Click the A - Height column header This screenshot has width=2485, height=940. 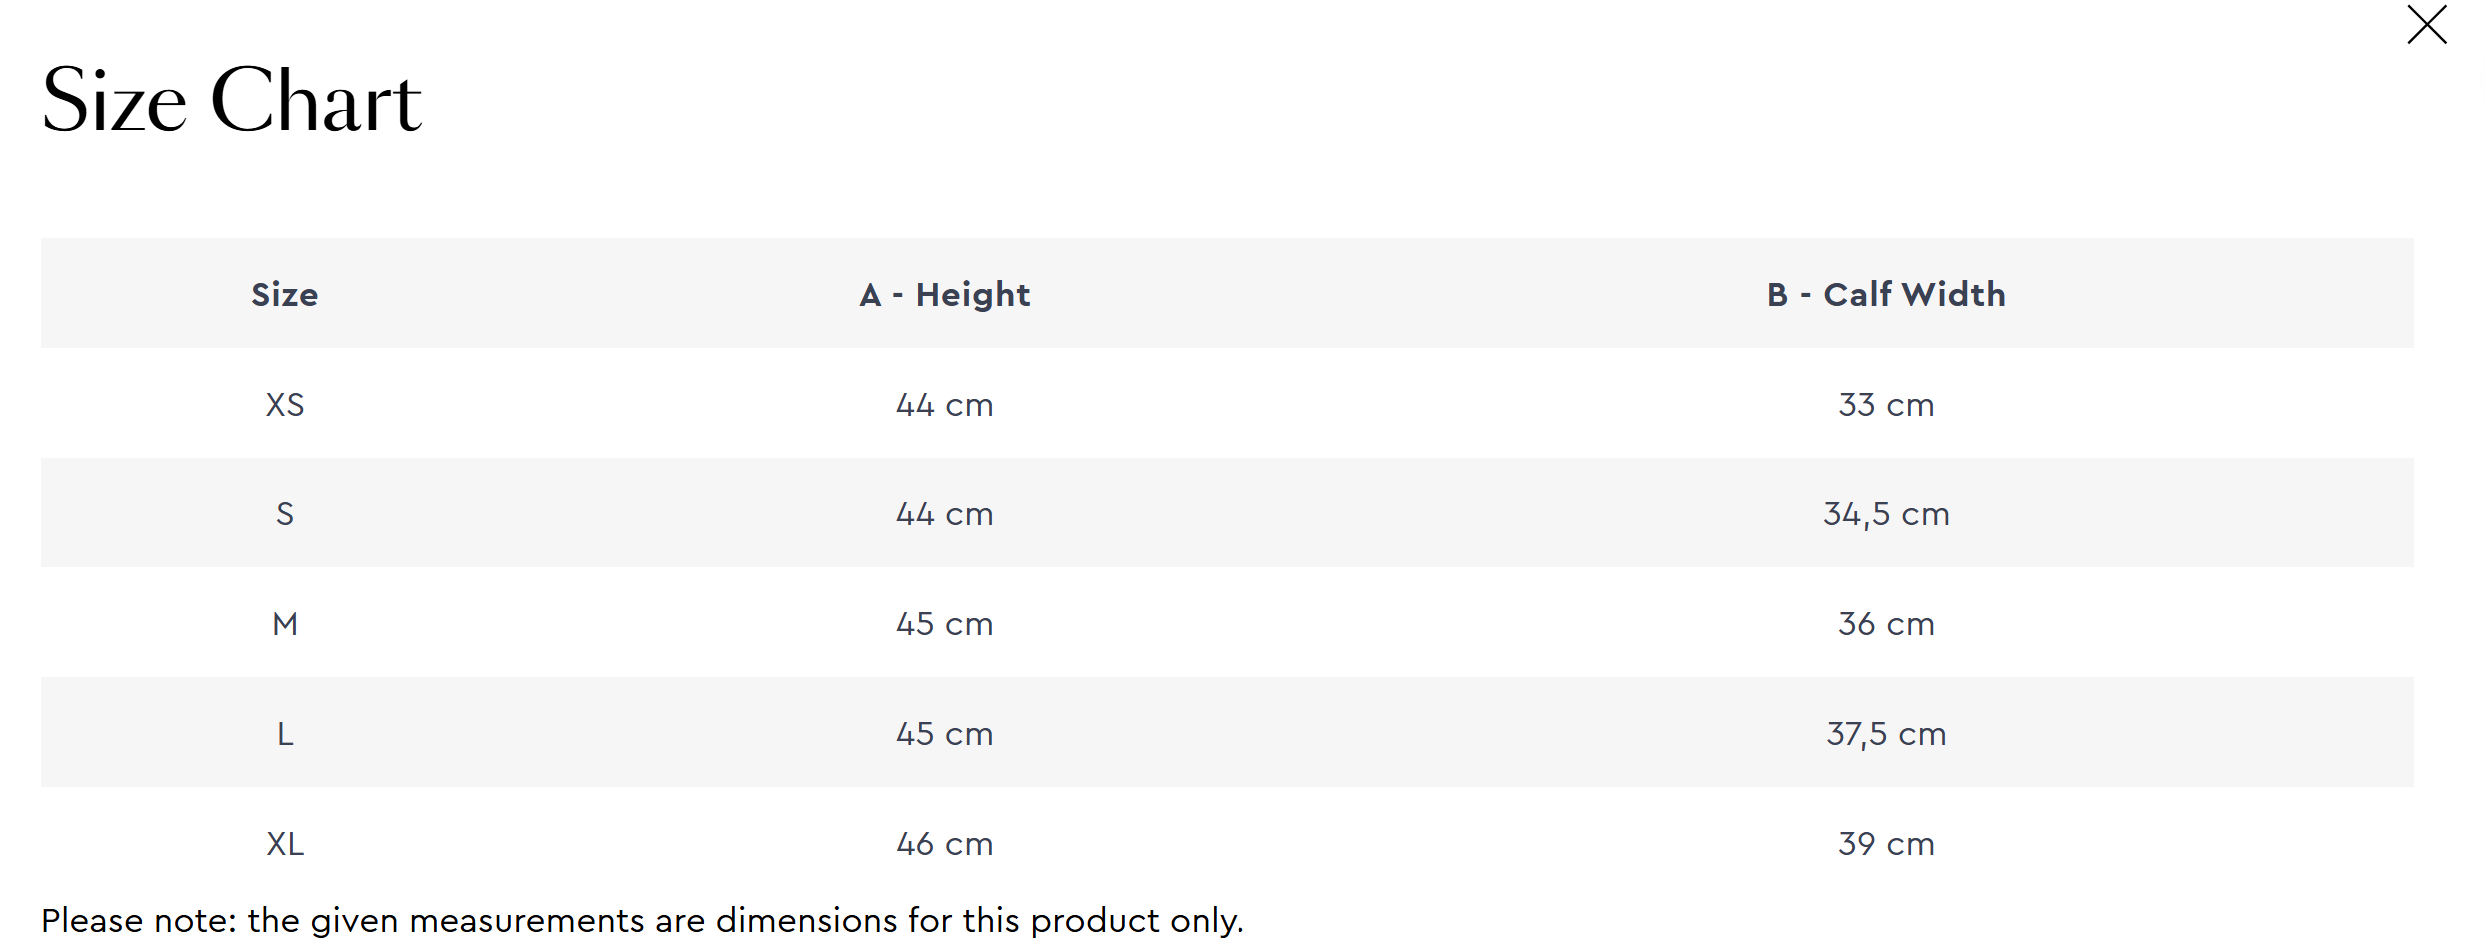[945, 294]
